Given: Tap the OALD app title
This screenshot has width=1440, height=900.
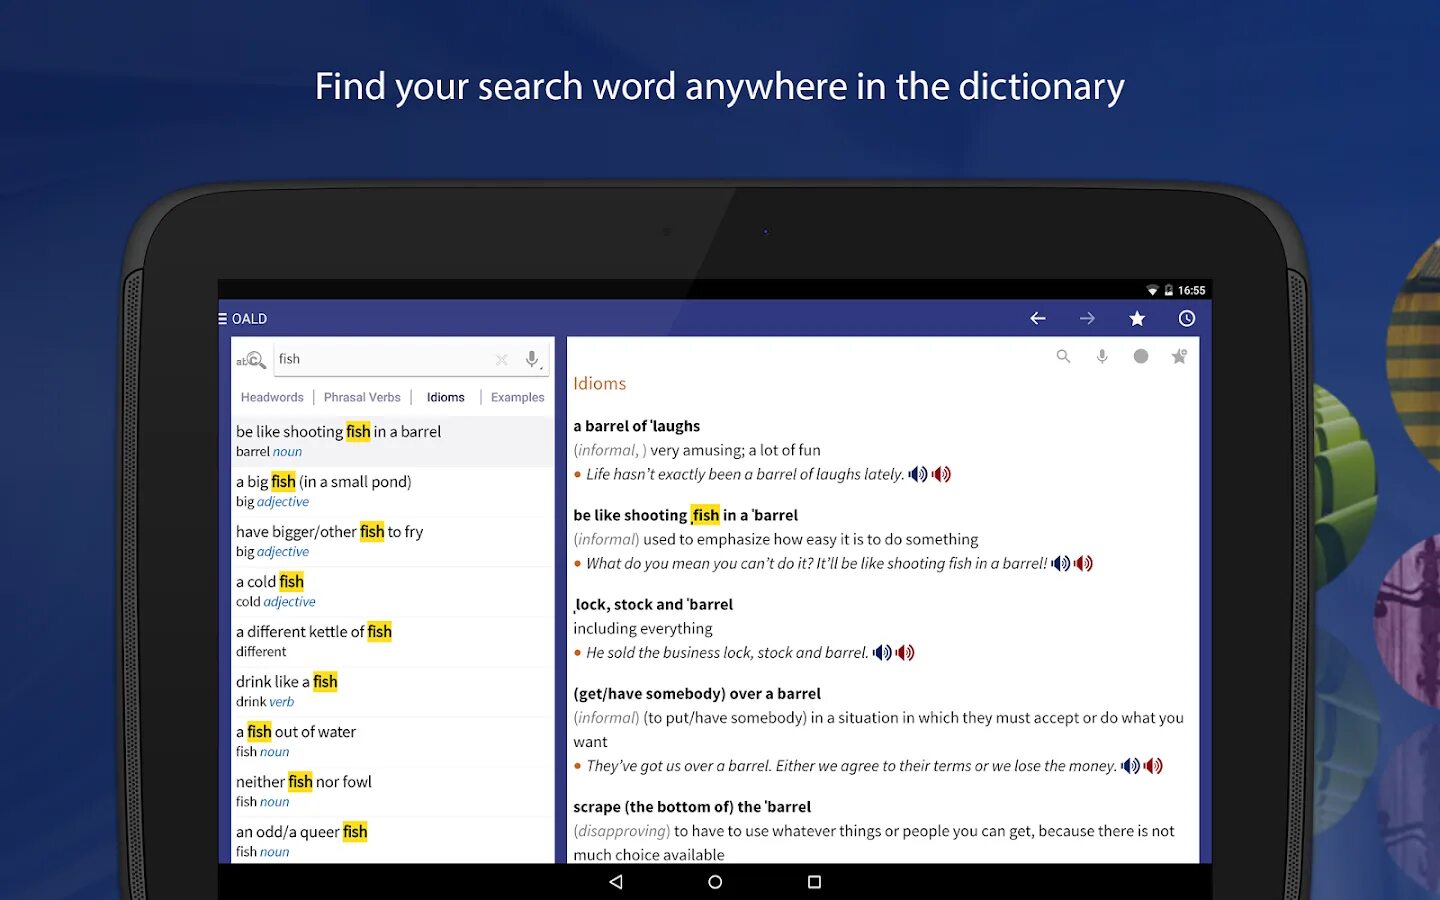Looking at the screenshot, I should pyautogui.click(x=249, y=319).
